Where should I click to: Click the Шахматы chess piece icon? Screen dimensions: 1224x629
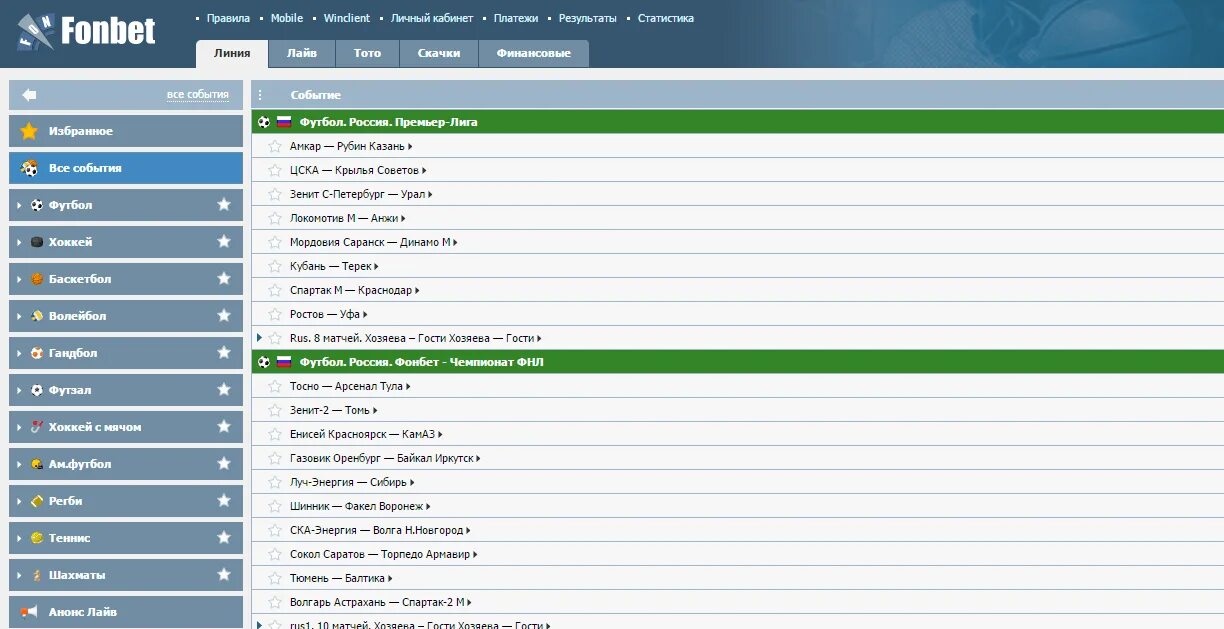(x=37, y=575)
